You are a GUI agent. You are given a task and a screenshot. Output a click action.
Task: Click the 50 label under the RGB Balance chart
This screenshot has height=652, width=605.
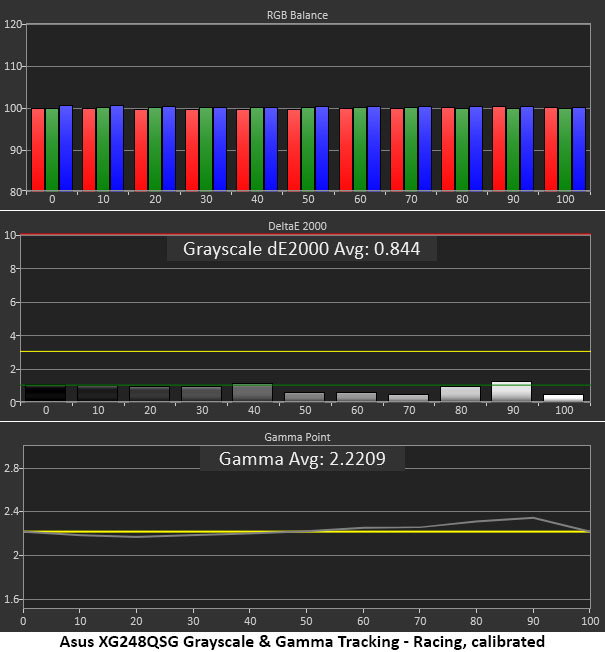308,199
